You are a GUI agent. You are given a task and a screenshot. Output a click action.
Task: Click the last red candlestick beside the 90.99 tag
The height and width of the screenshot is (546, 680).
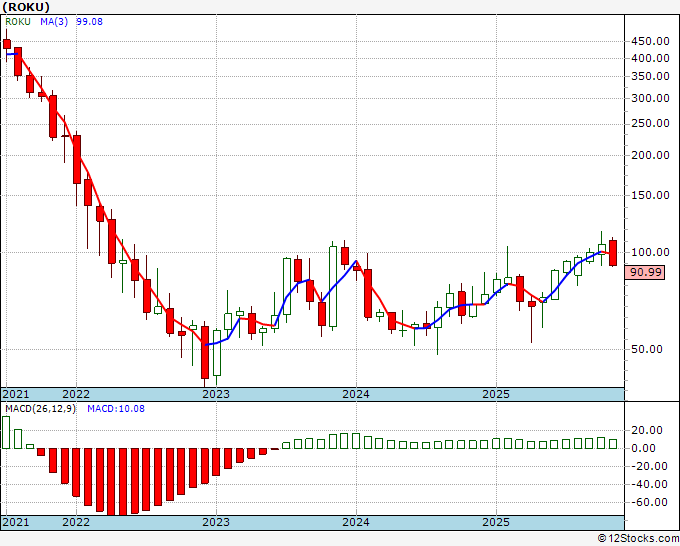tap(613, 253)
